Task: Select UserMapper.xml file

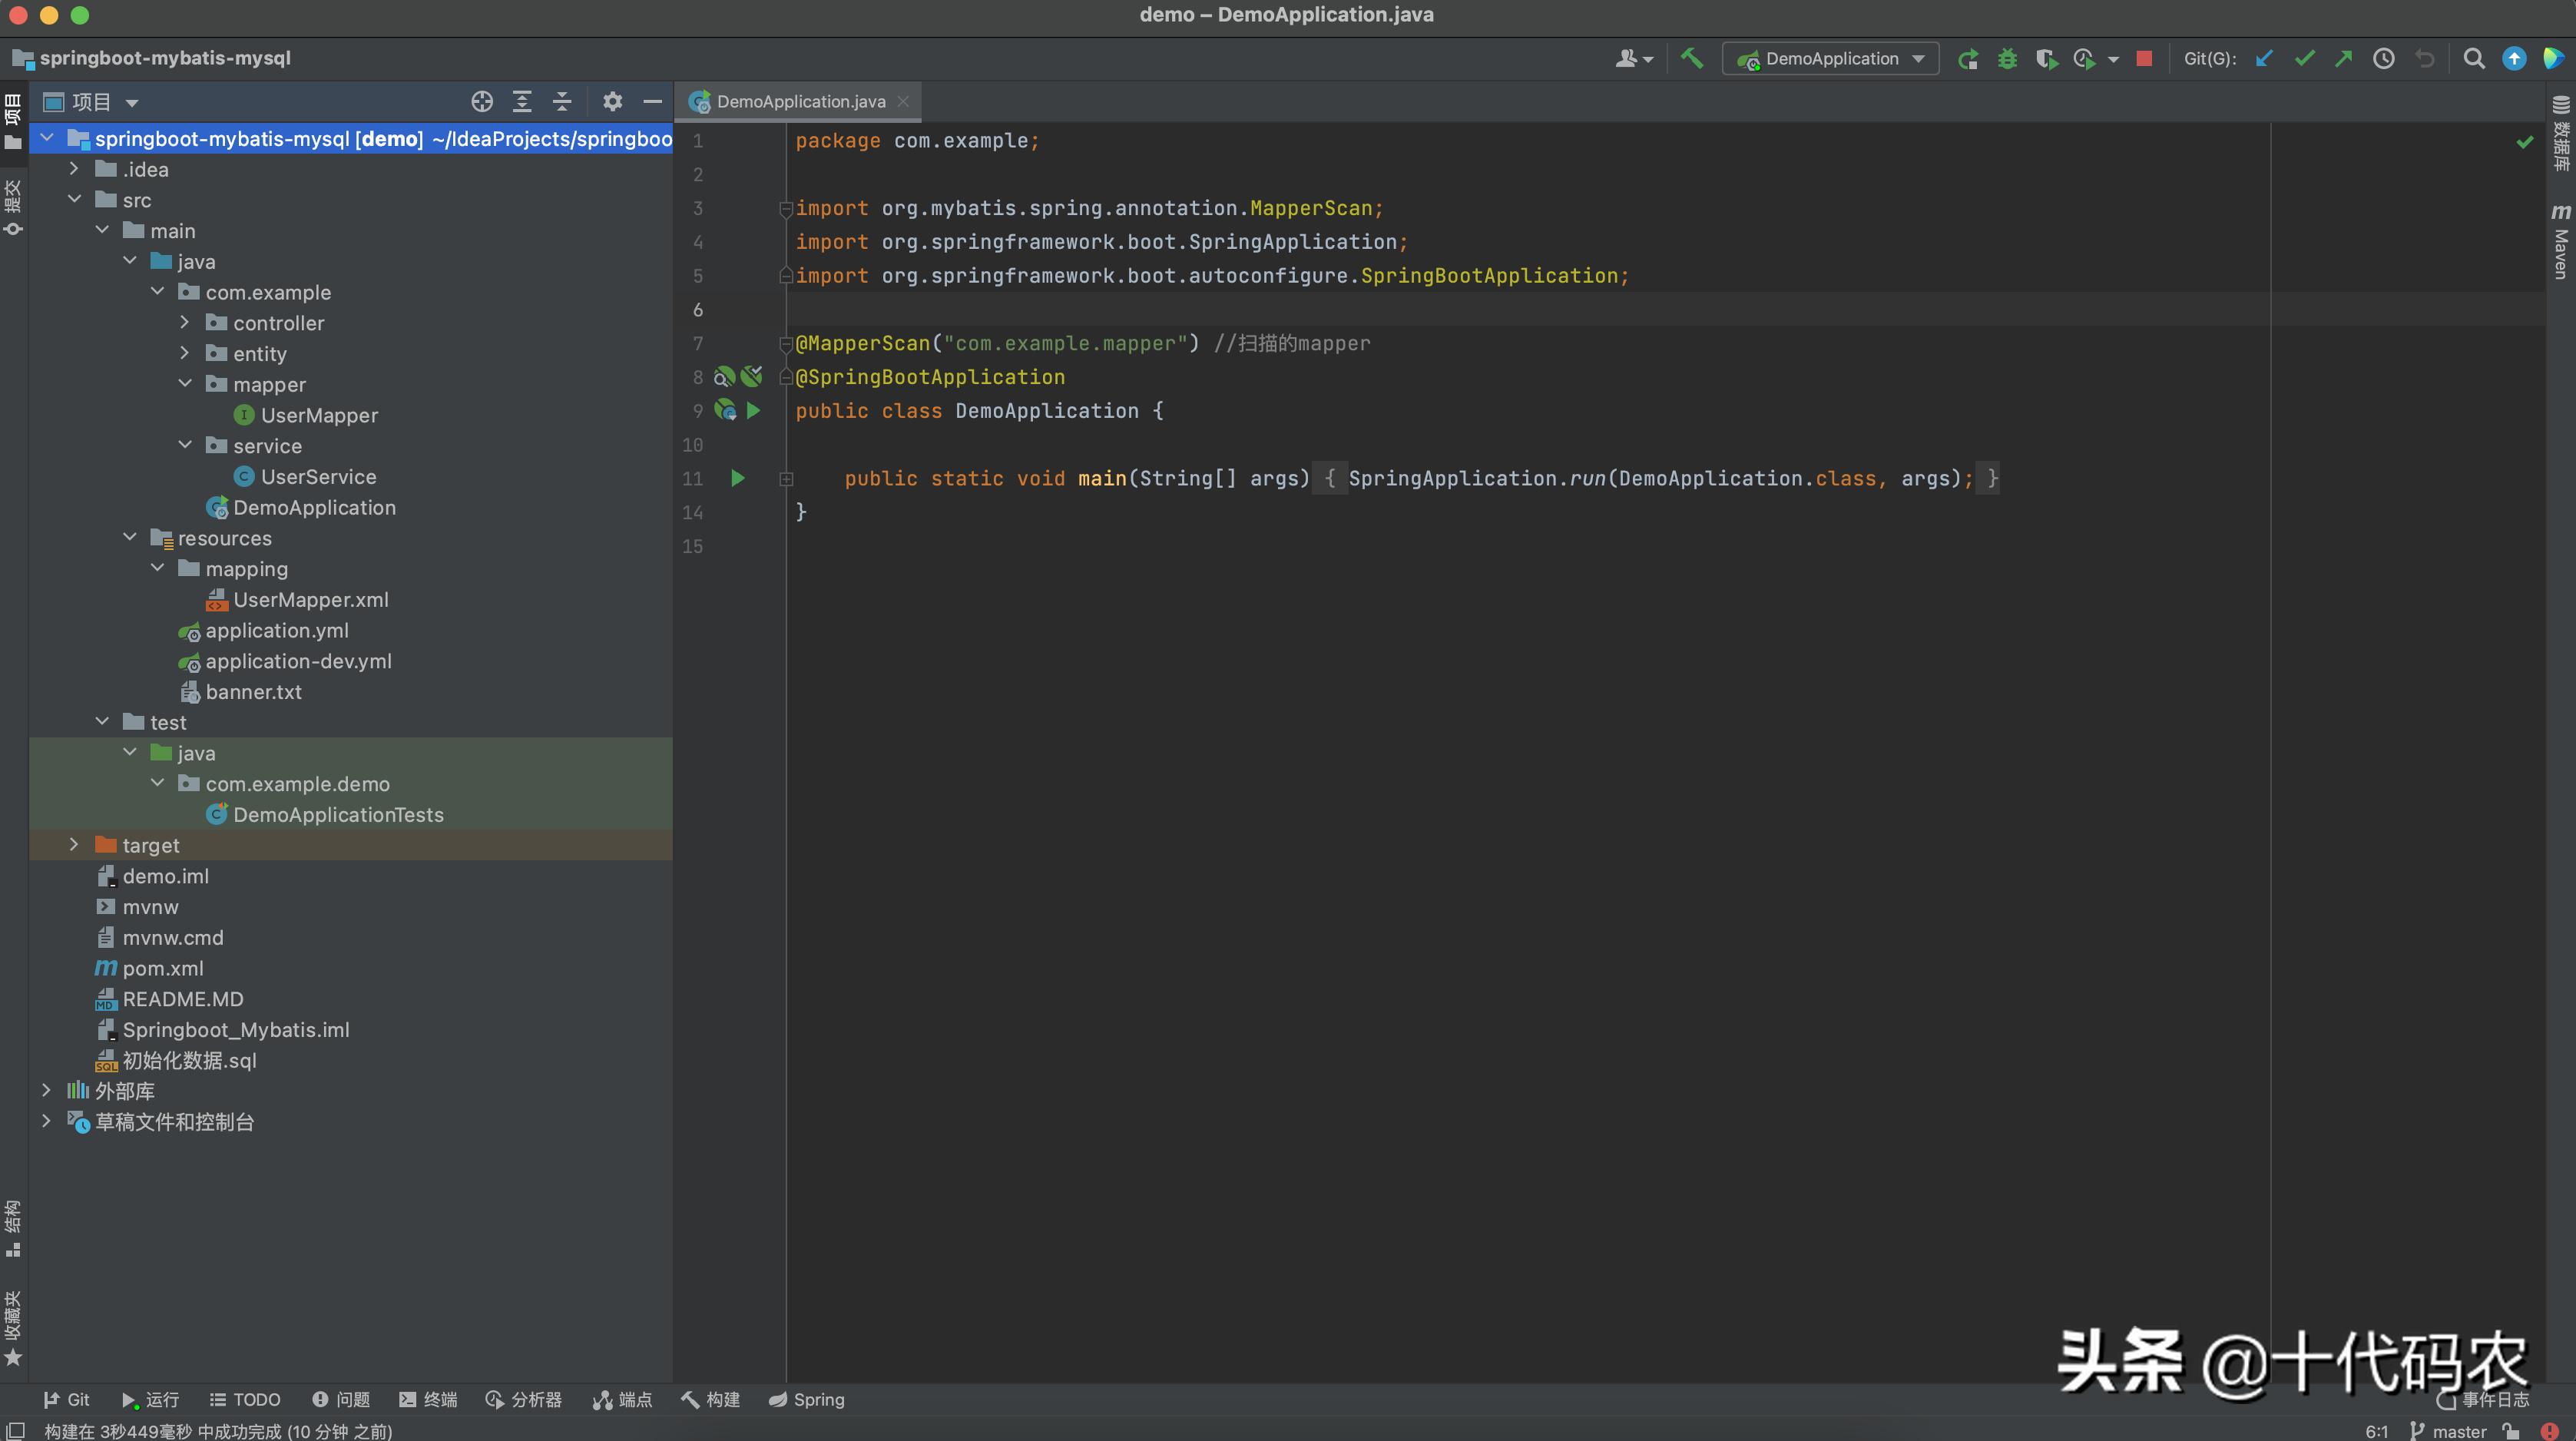Action: [x=310, y=599]
